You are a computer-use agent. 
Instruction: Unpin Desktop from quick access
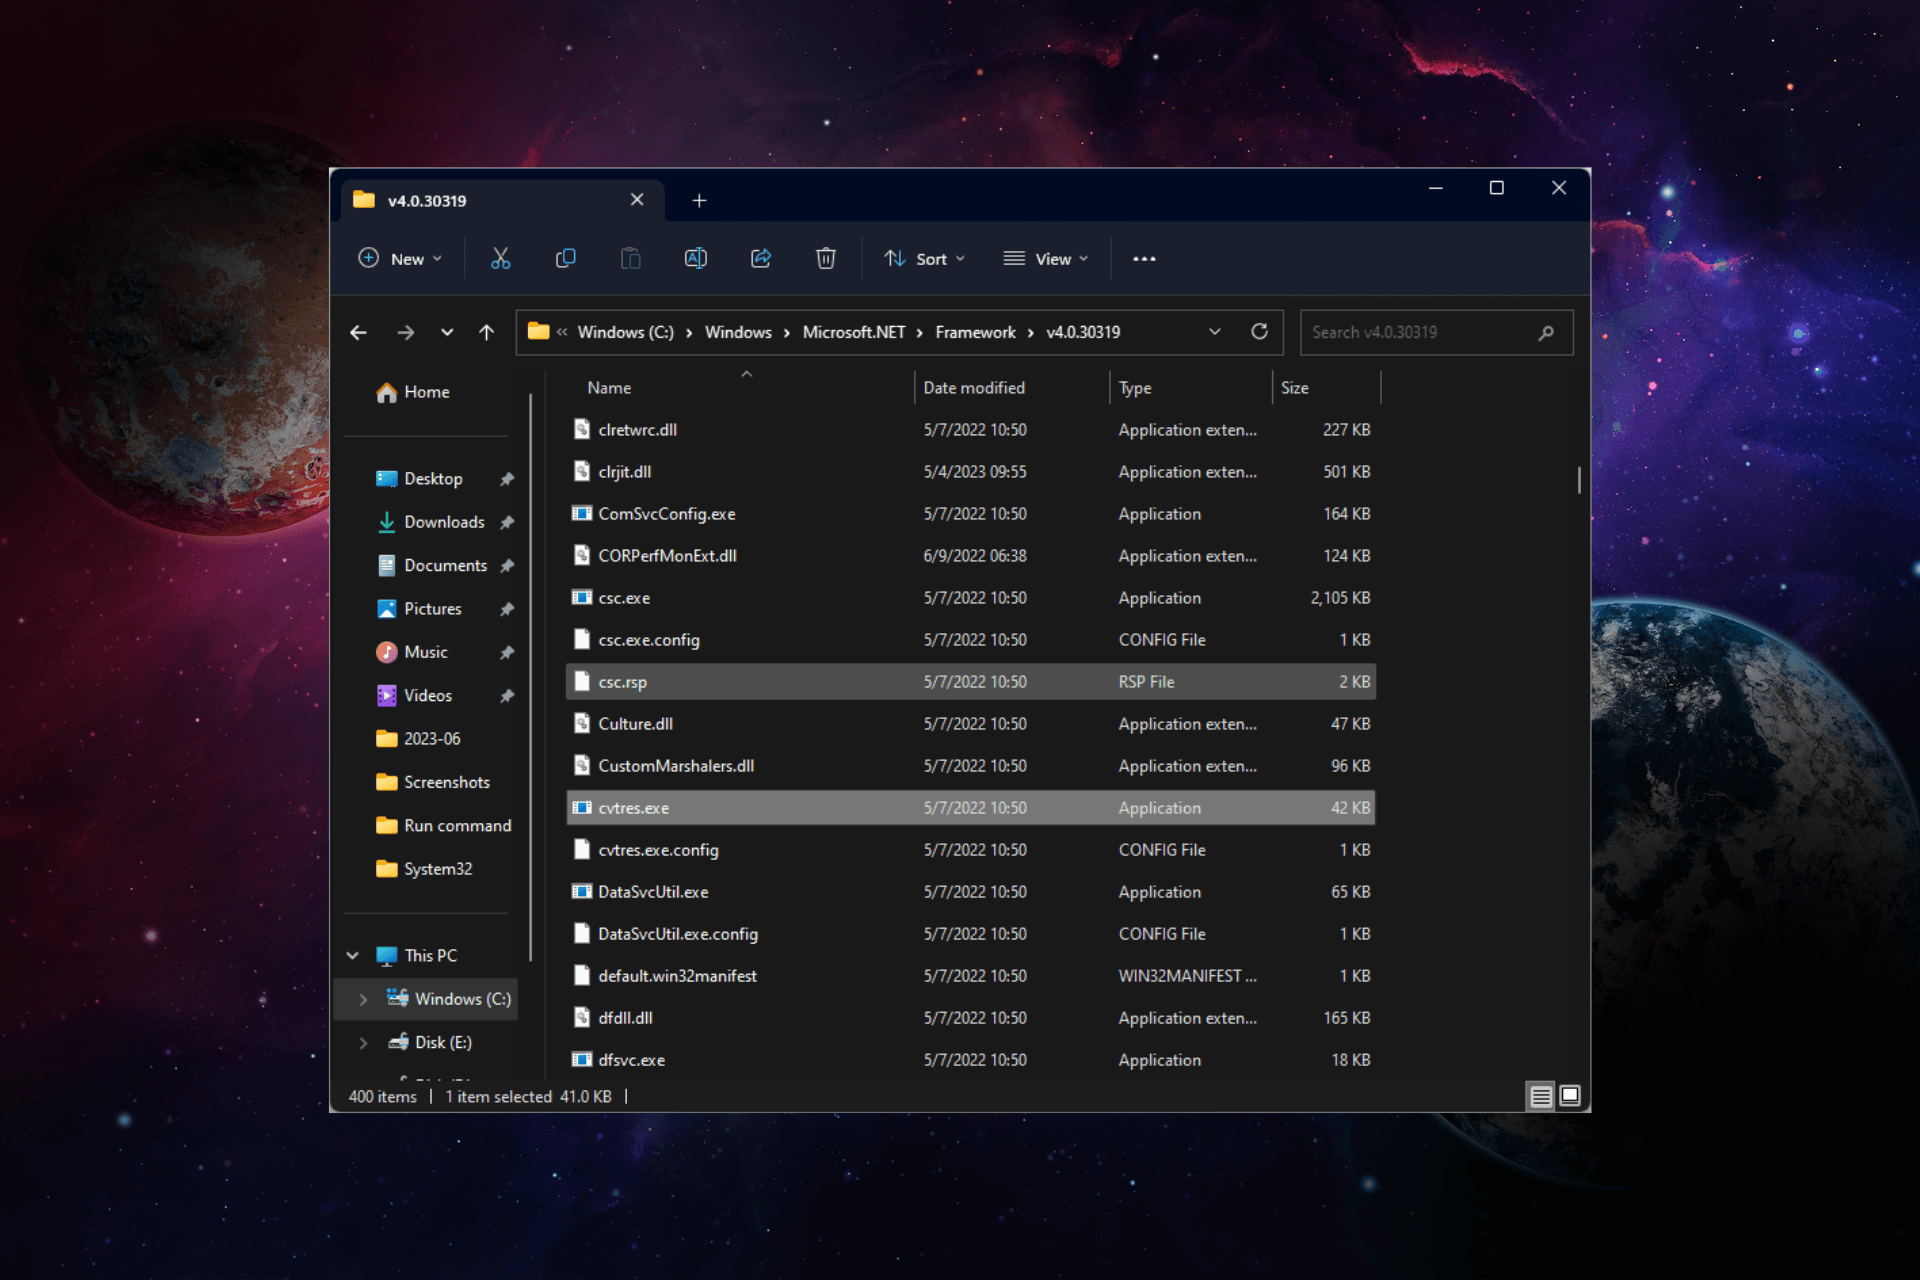tap(507, 479)
